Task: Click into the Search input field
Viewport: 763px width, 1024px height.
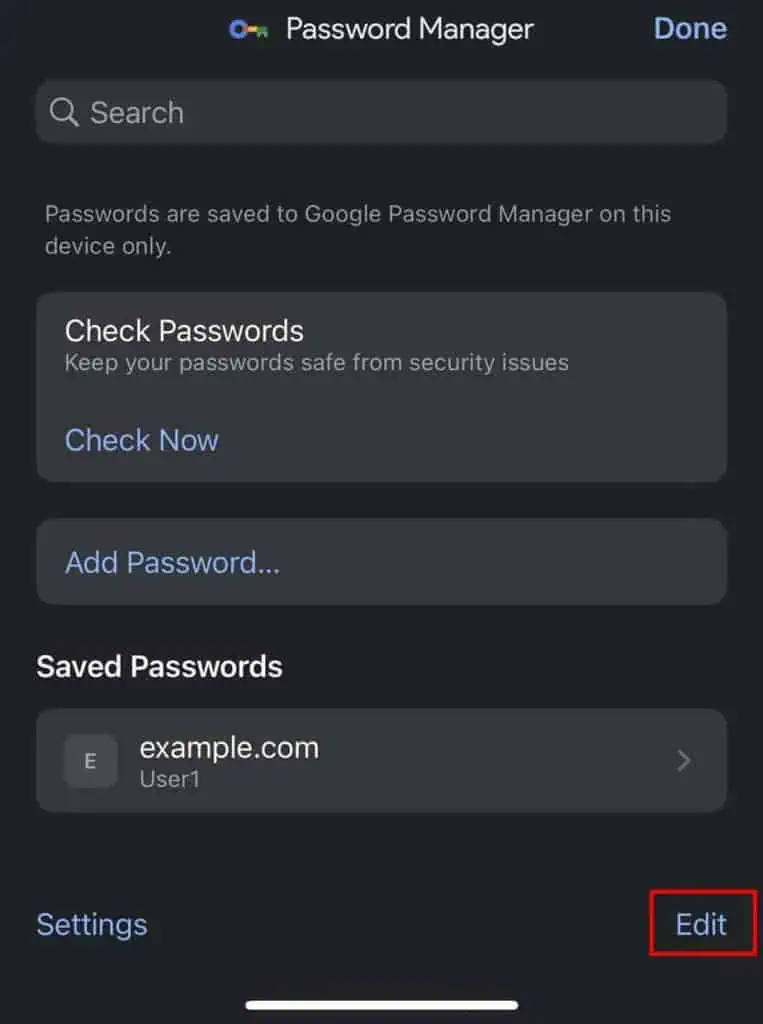Action: 381,112
